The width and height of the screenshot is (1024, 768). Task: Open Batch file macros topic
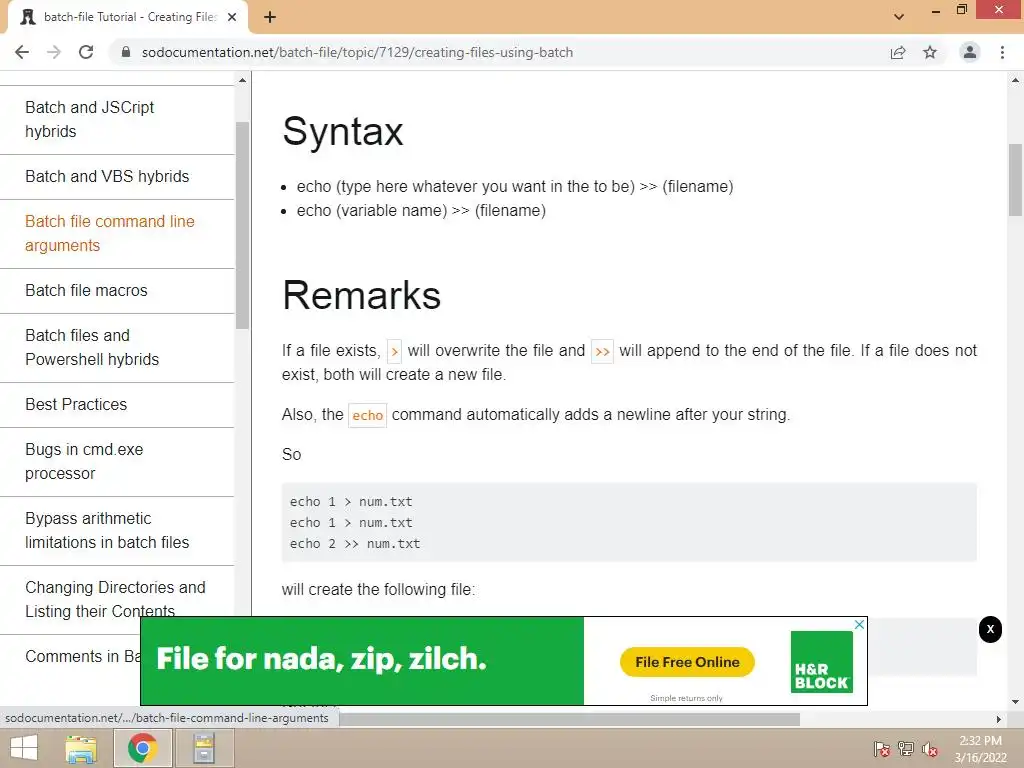point(117,291)
